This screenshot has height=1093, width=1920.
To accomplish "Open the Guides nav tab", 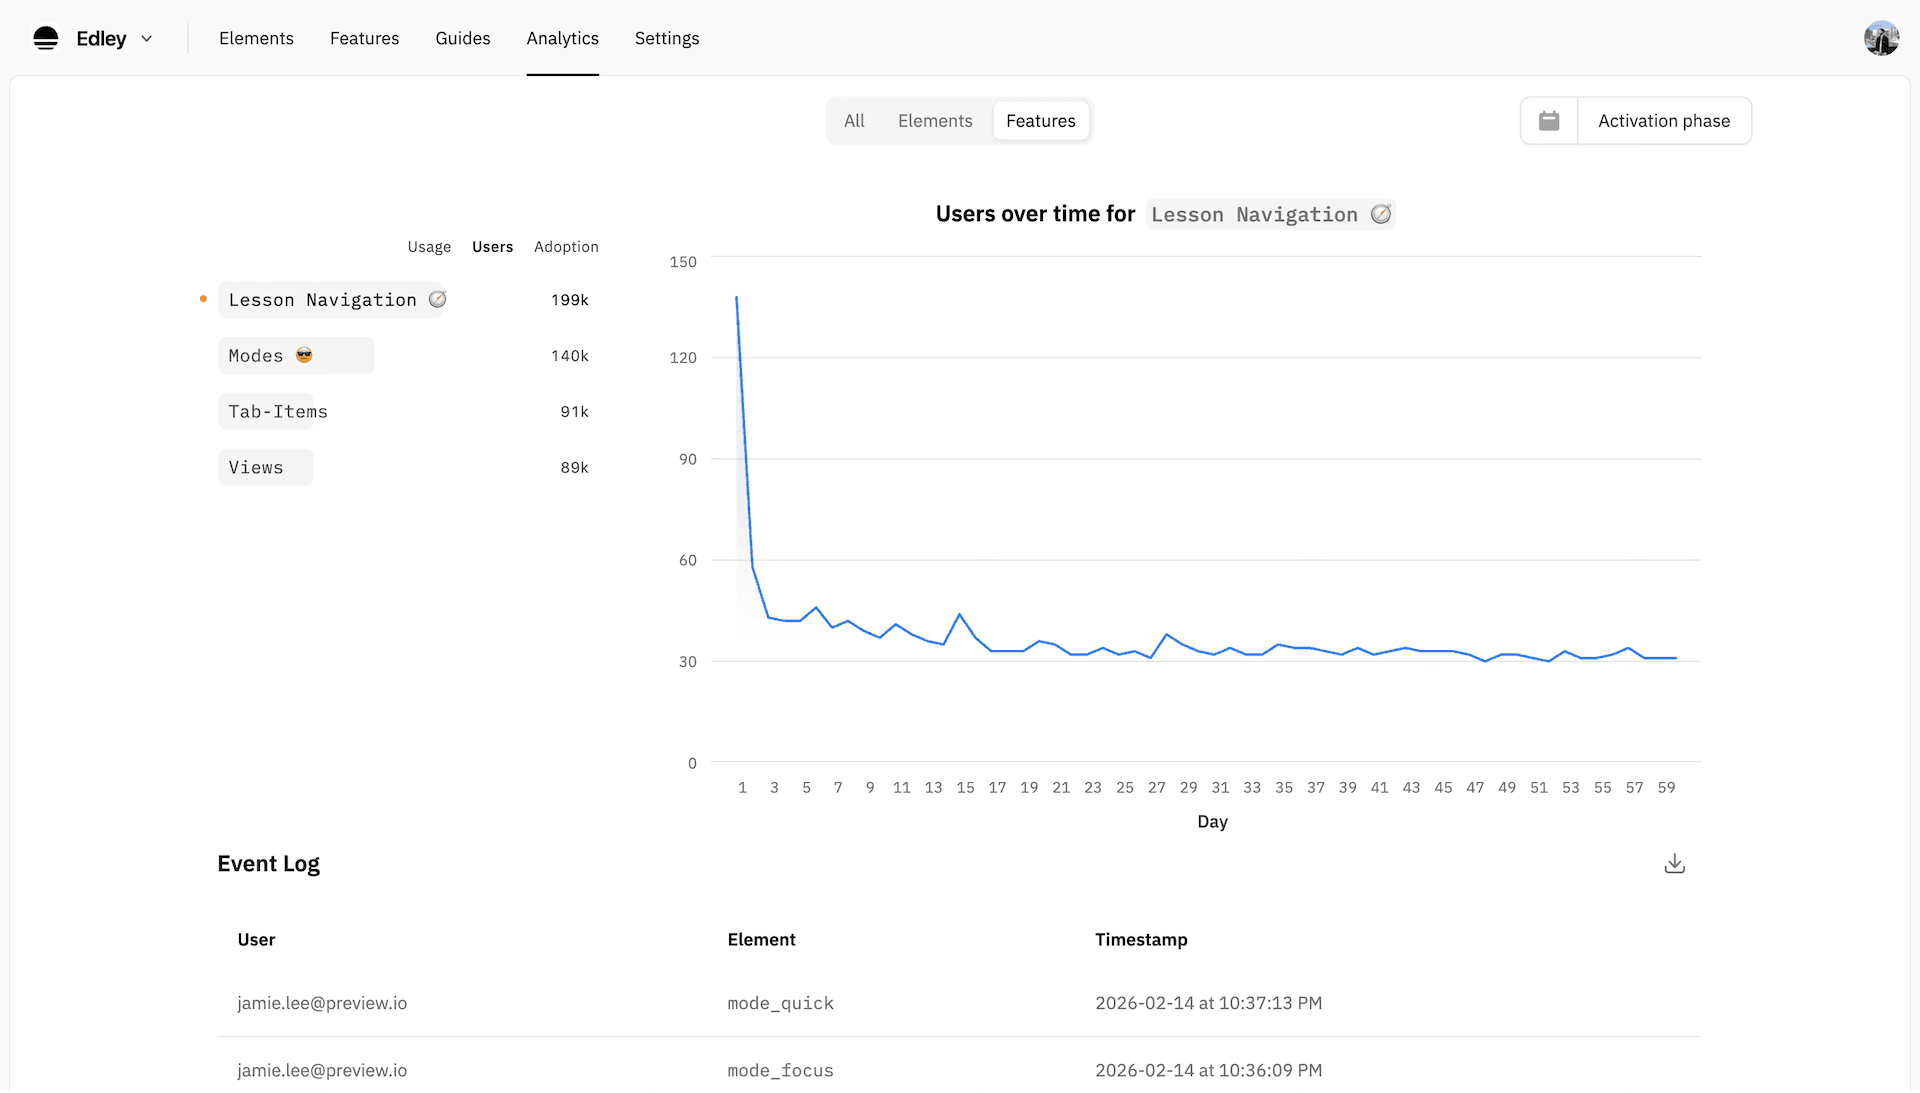I will pyautogui.click(x=463, y=38).
